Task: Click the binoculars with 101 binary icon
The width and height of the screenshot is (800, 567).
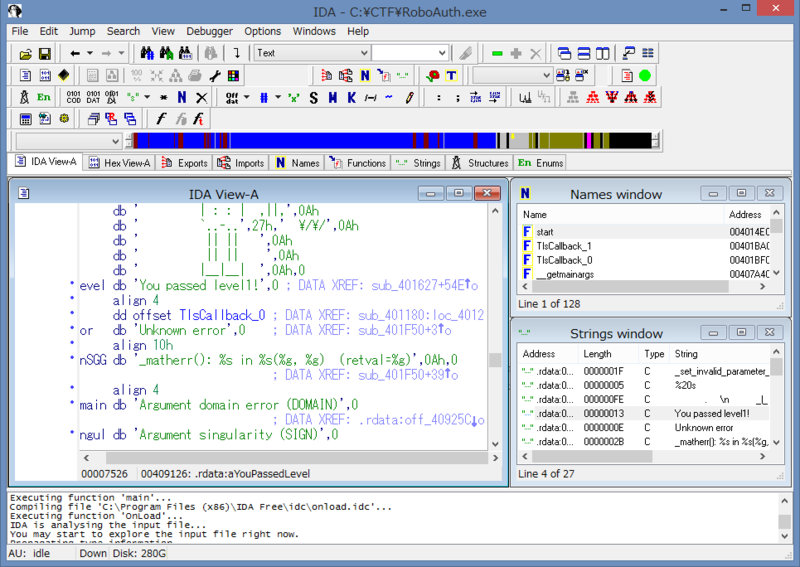Action: pos(185,53)
